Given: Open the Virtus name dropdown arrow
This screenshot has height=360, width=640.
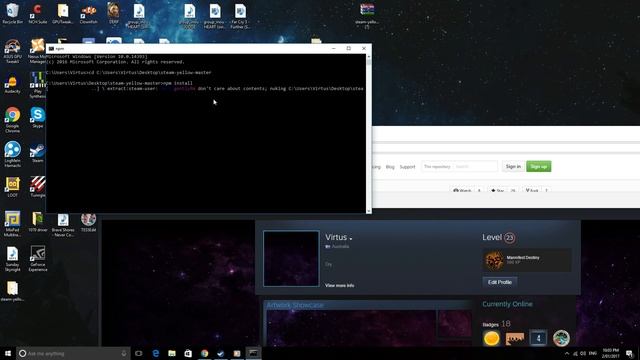Looking at the screenshot, I should (351, 238).
